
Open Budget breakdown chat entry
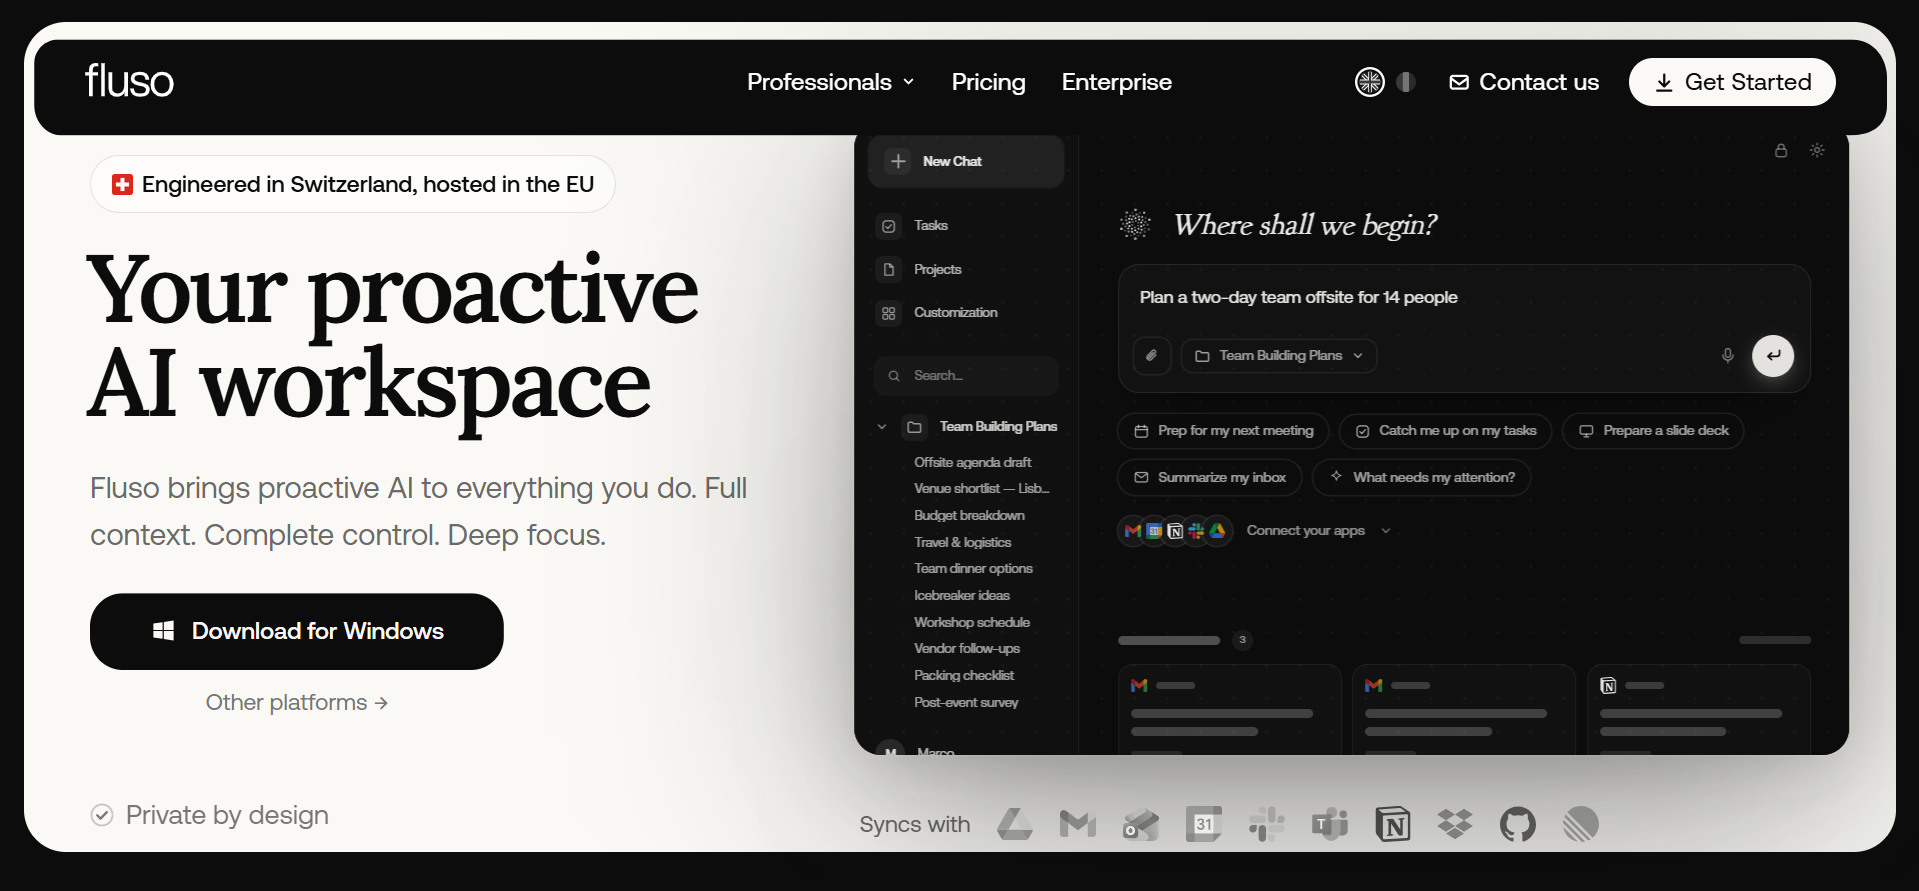click(x=969, y=516)
